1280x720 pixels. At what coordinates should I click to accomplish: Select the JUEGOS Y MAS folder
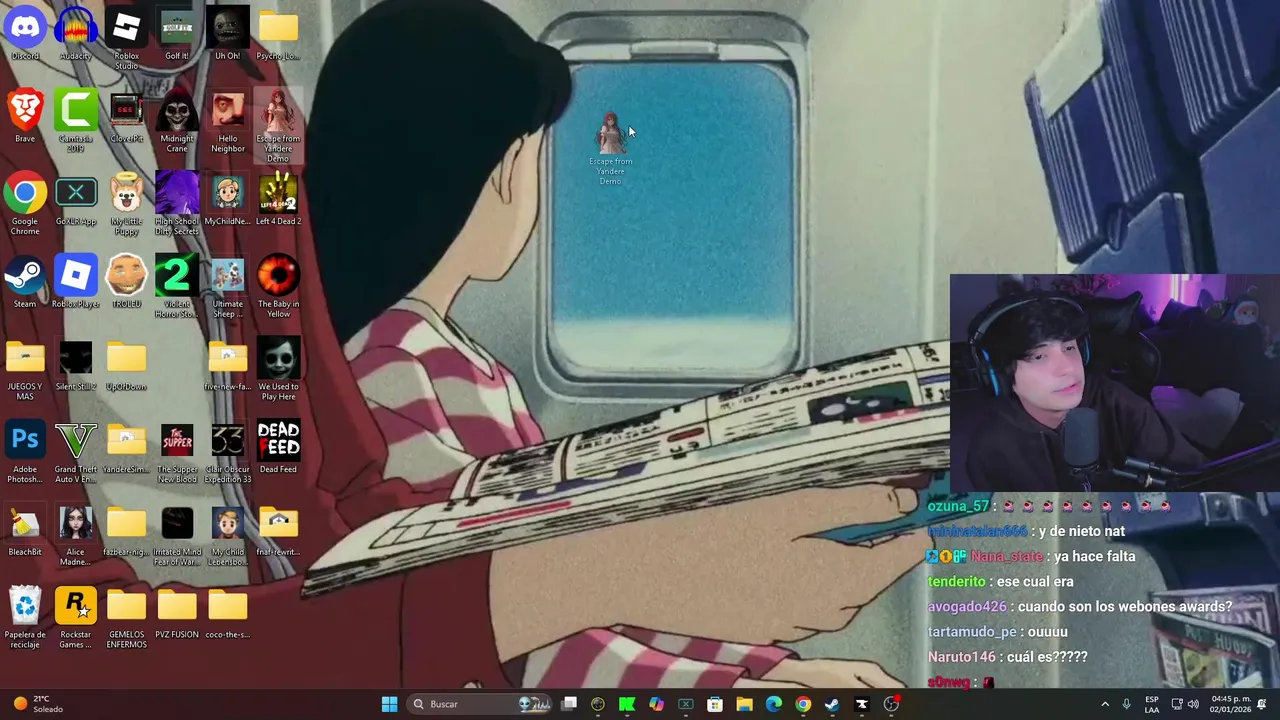25,370
